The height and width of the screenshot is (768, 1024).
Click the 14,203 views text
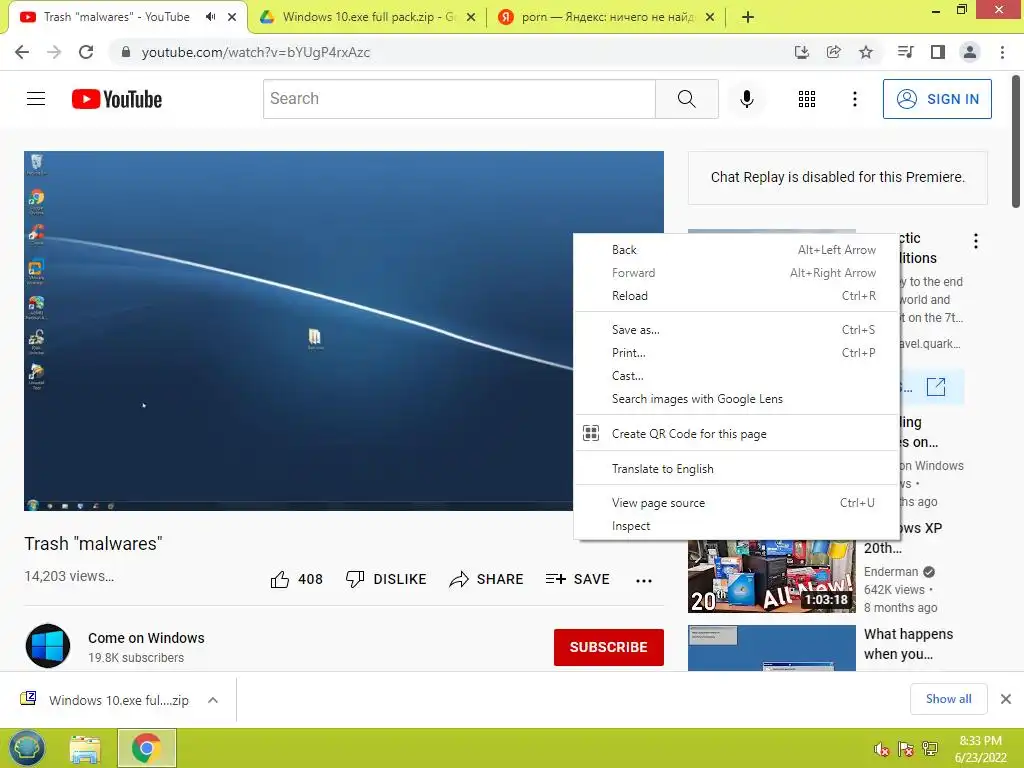(x=69, y=576)
